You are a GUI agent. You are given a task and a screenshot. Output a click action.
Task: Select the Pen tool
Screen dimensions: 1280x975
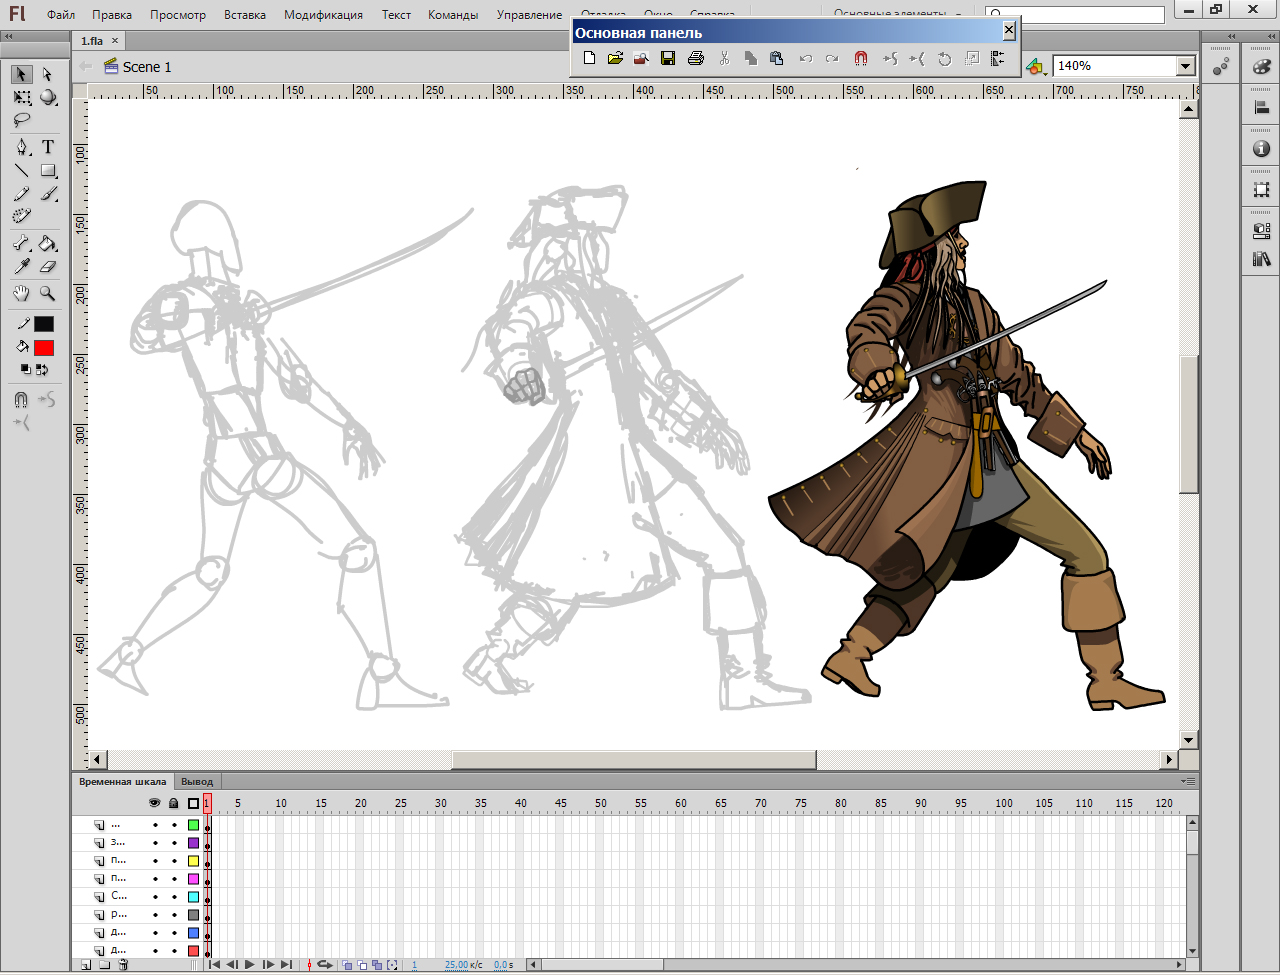[x=21, y=147]
